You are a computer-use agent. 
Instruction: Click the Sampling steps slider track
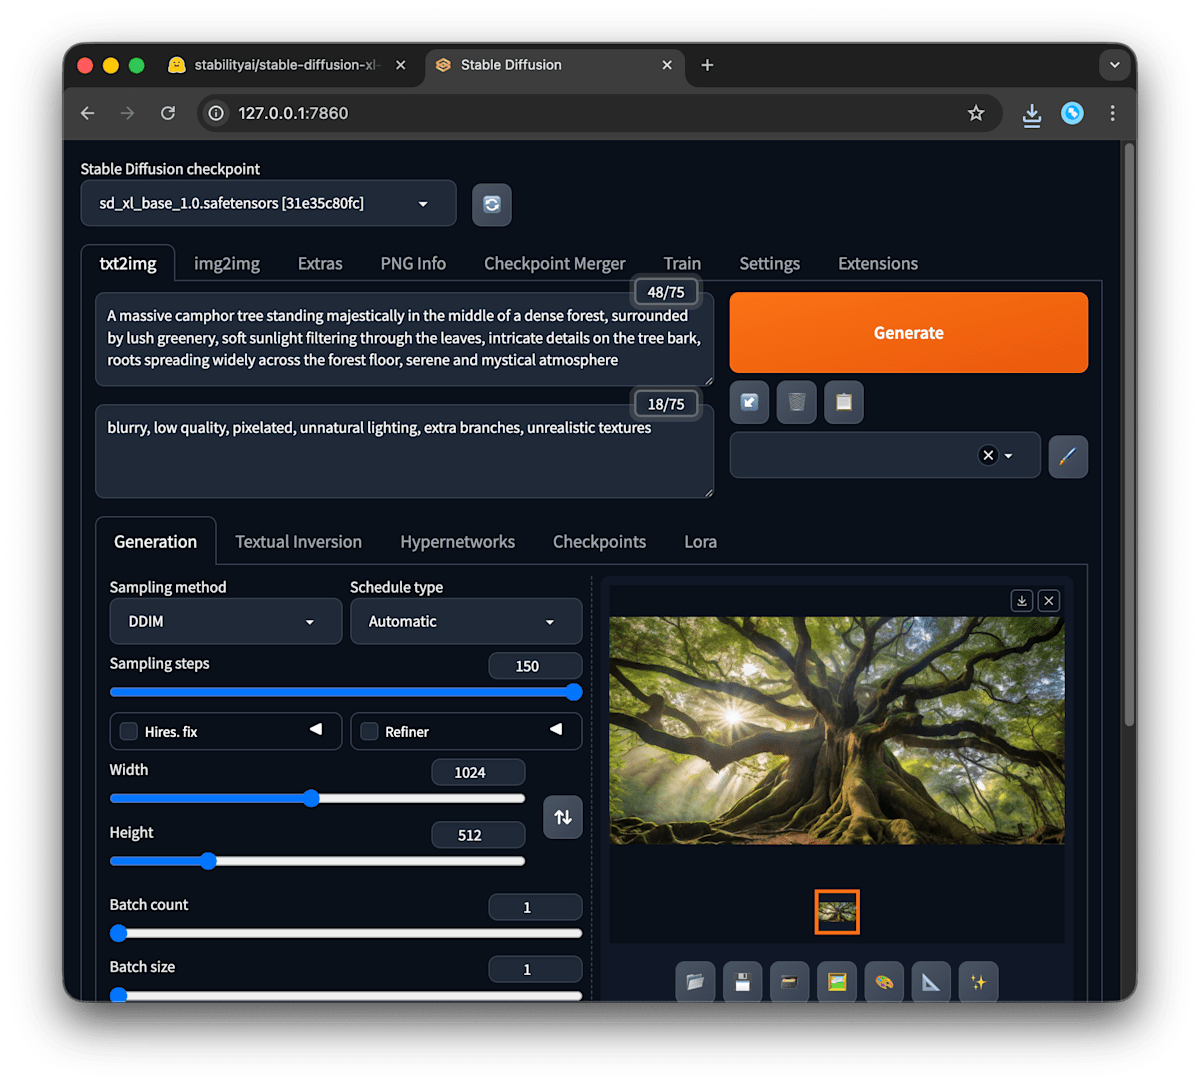346,692
